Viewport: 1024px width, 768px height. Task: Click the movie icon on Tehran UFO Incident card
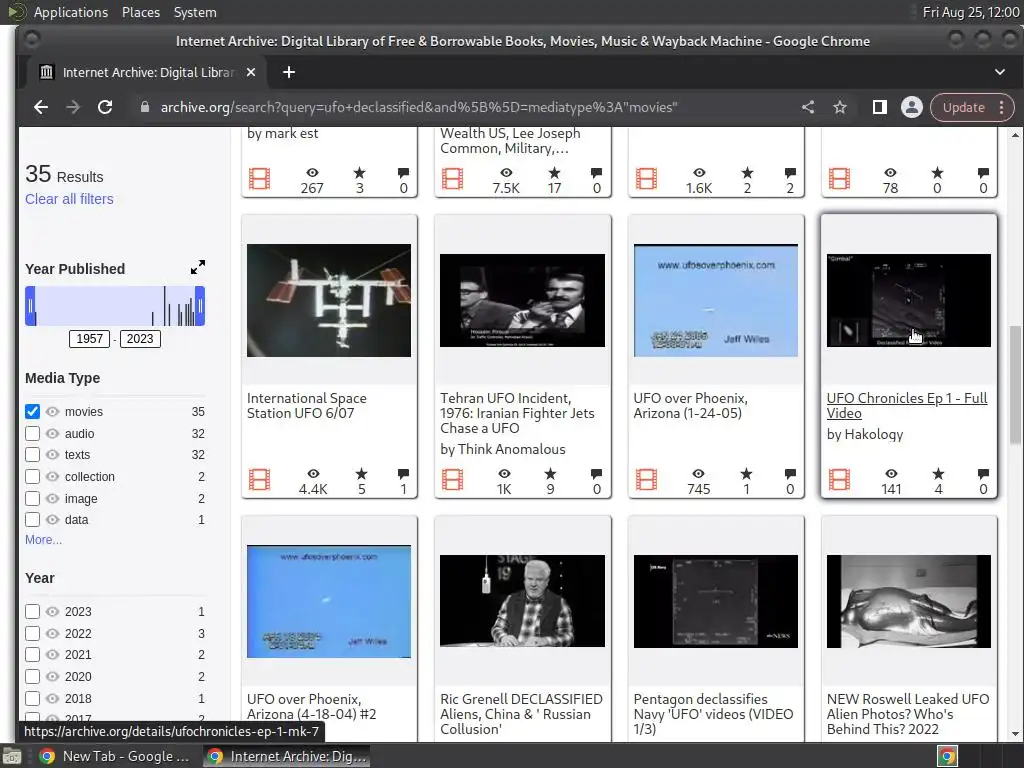(453, 480)
